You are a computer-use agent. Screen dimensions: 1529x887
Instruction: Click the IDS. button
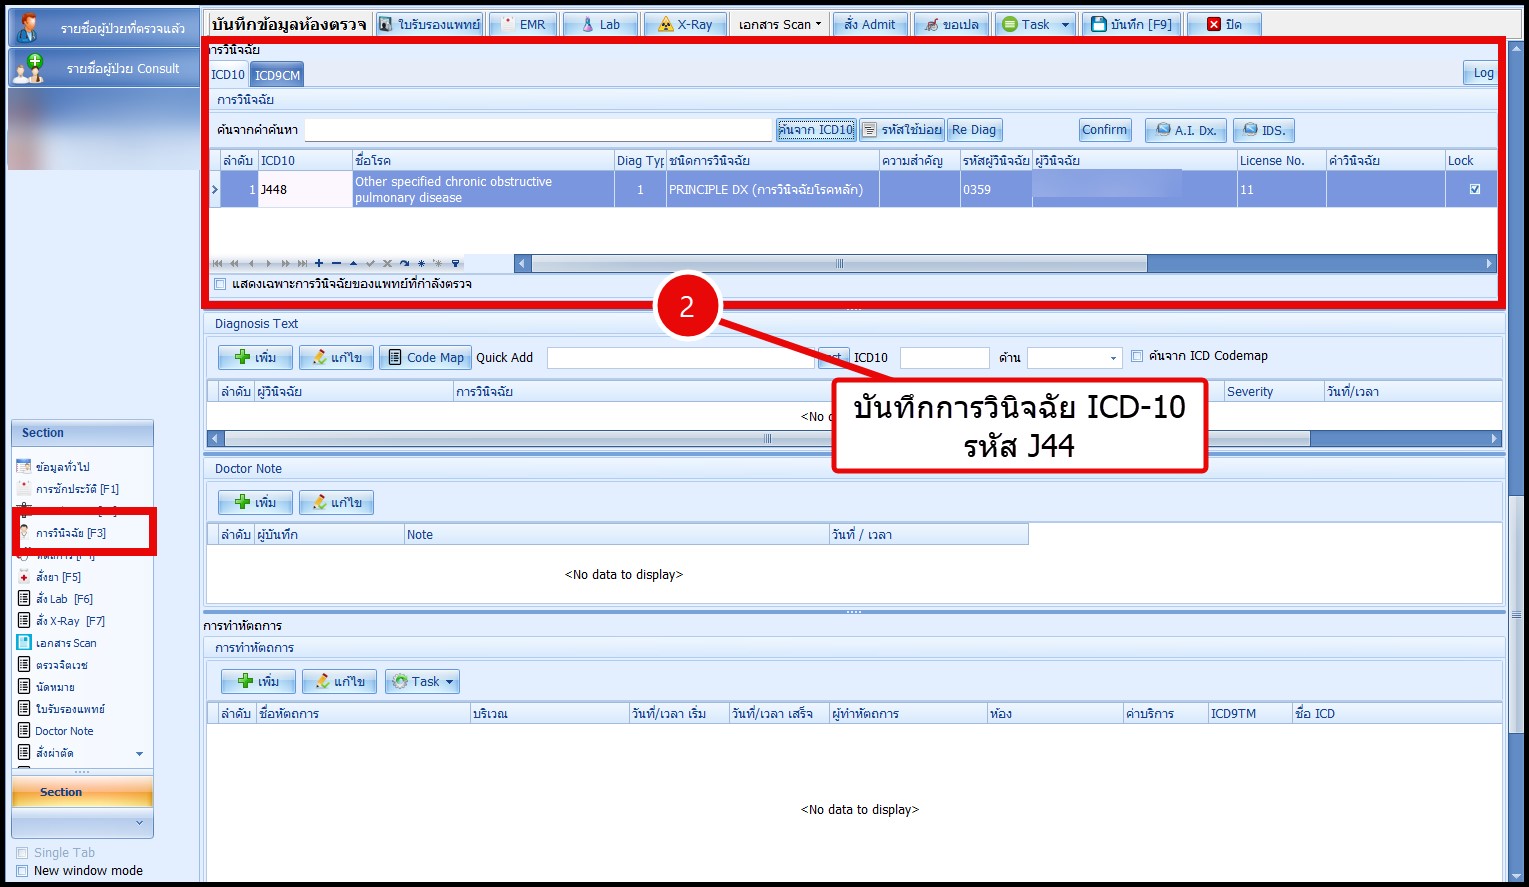tap(1264, 130)
